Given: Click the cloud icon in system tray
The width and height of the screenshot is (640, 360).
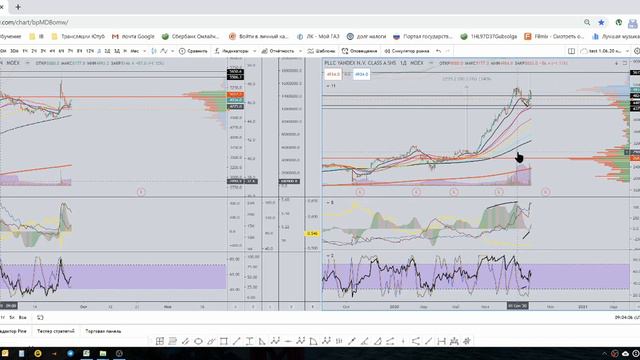Looking at the screenshot, I should pos(625,354).
